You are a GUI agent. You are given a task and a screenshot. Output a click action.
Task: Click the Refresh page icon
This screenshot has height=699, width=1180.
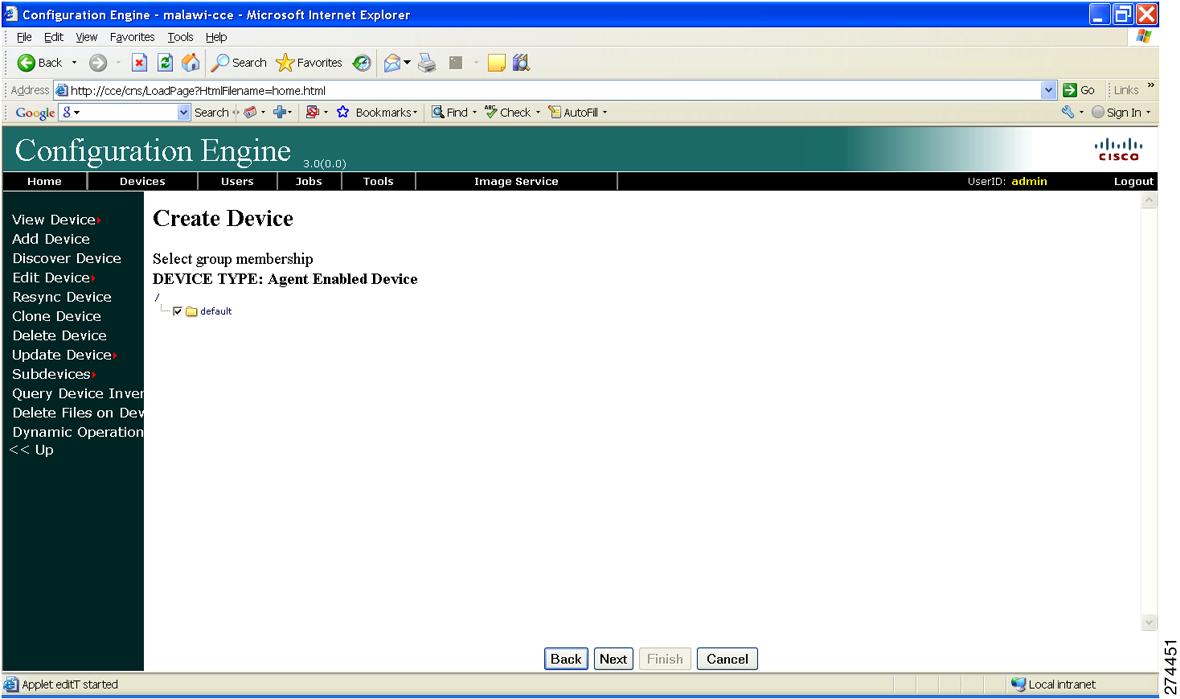tap(165, 62)
